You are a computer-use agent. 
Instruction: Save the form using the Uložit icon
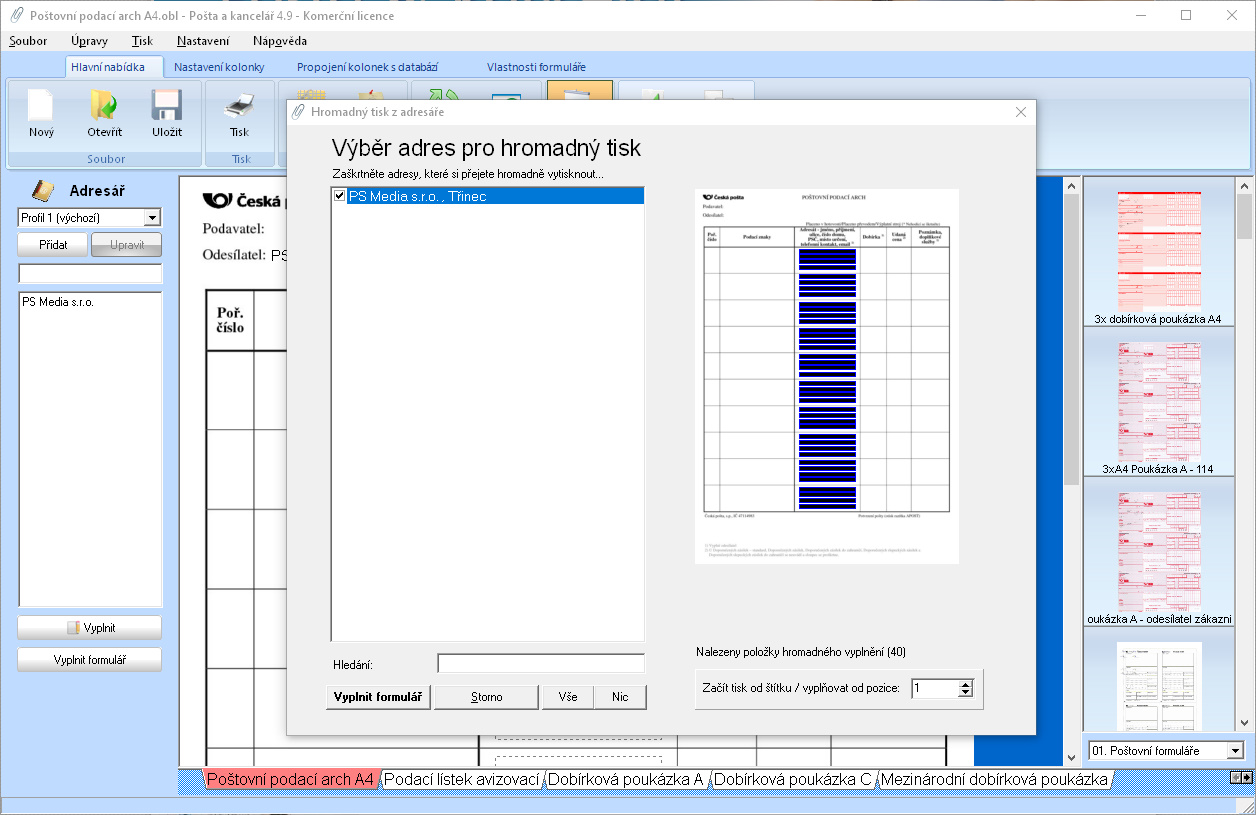click(166, 107)
